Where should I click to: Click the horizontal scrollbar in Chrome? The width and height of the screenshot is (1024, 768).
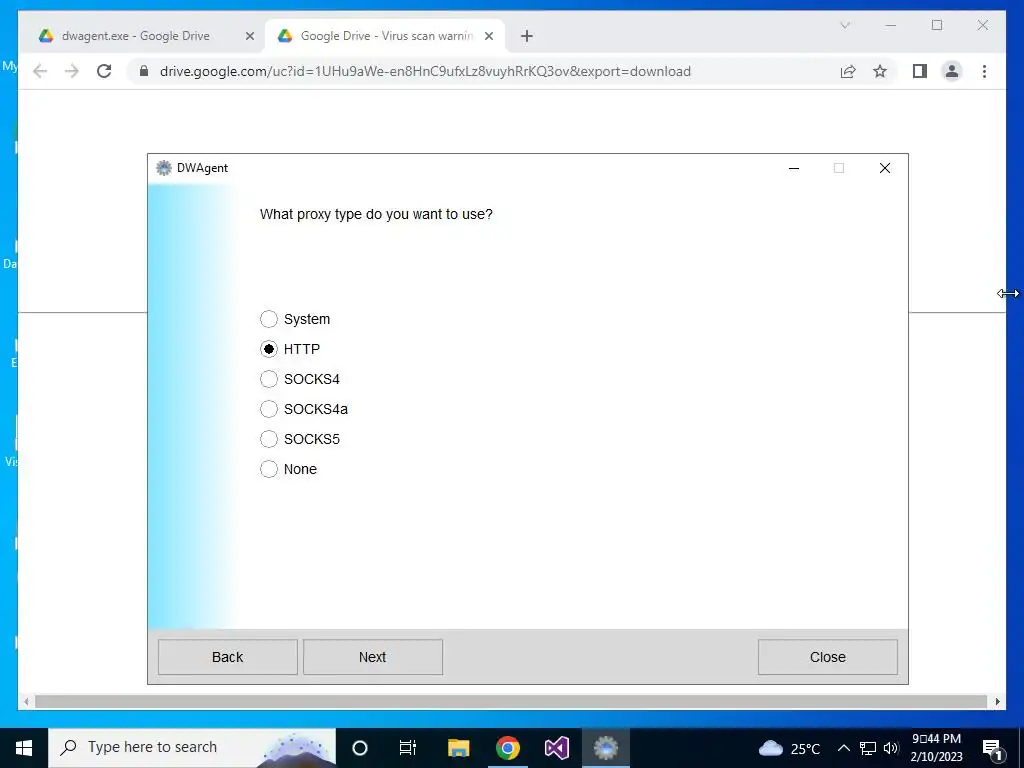(x=511, y=701)
